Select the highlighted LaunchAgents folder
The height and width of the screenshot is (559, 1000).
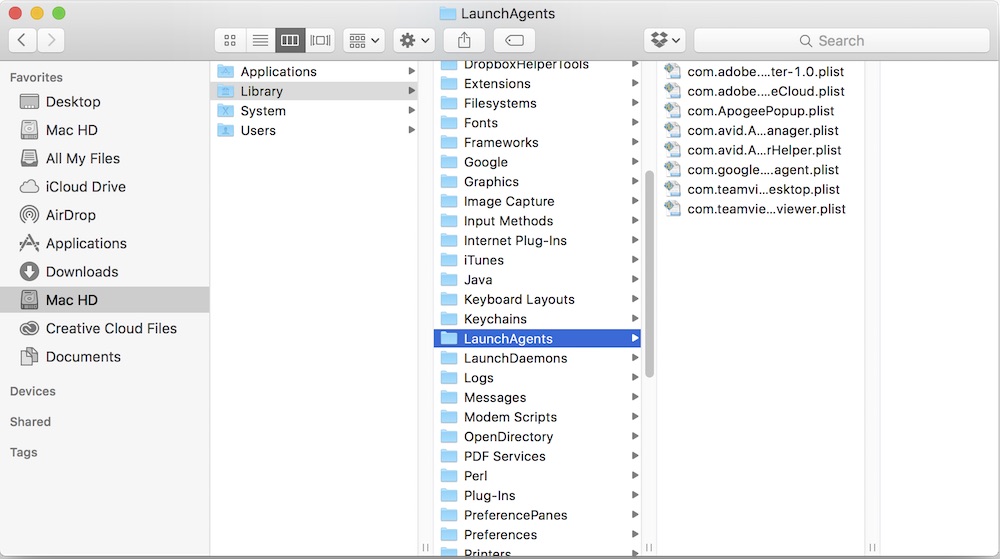pos(538,338)
